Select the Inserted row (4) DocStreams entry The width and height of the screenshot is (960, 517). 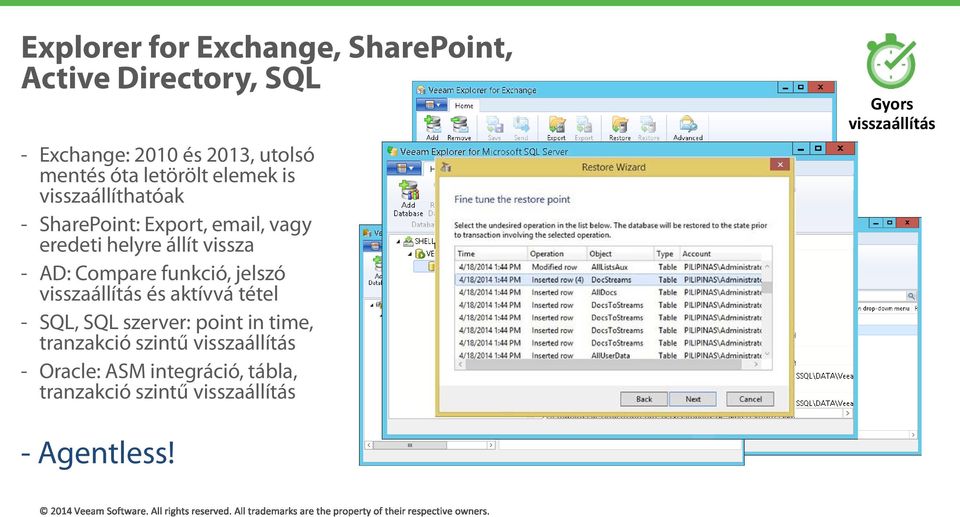coord(609,279)
